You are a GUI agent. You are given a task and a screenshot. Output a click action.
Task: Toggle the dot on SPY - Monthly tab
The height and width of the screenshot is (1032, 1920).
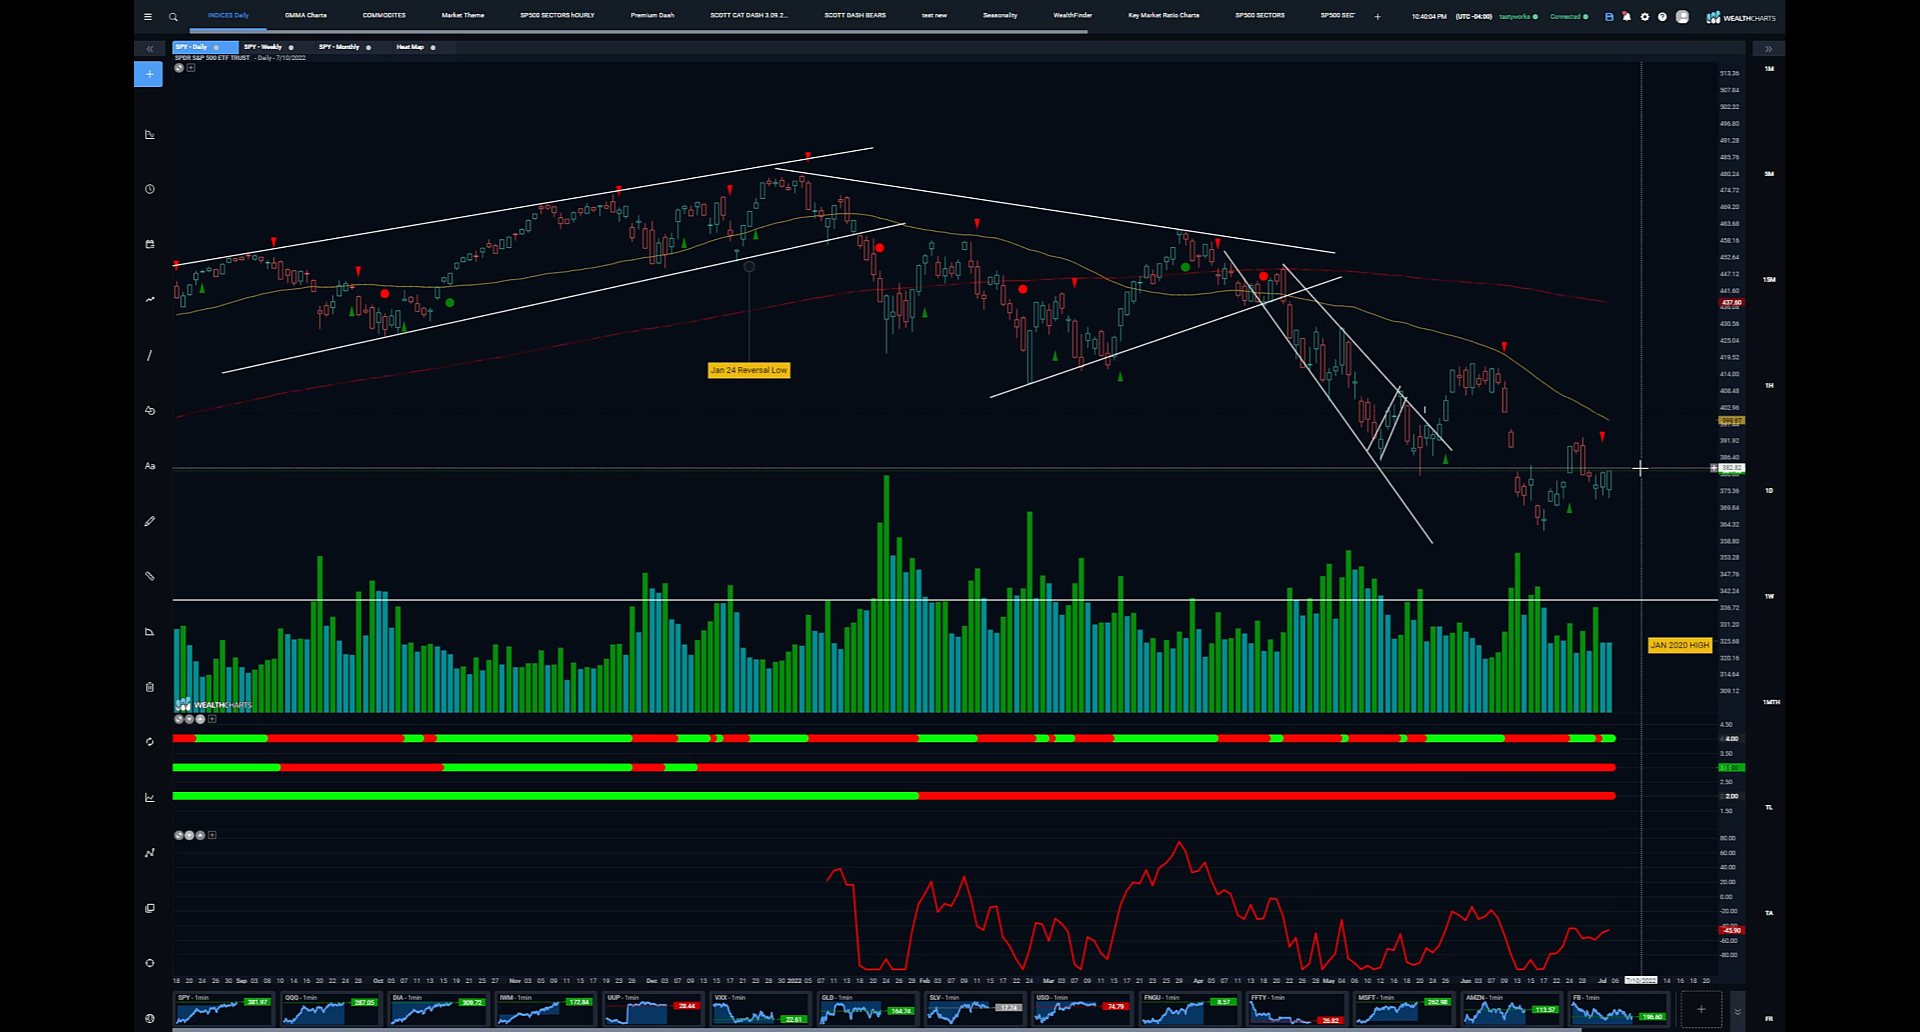[x=369, y=47]
